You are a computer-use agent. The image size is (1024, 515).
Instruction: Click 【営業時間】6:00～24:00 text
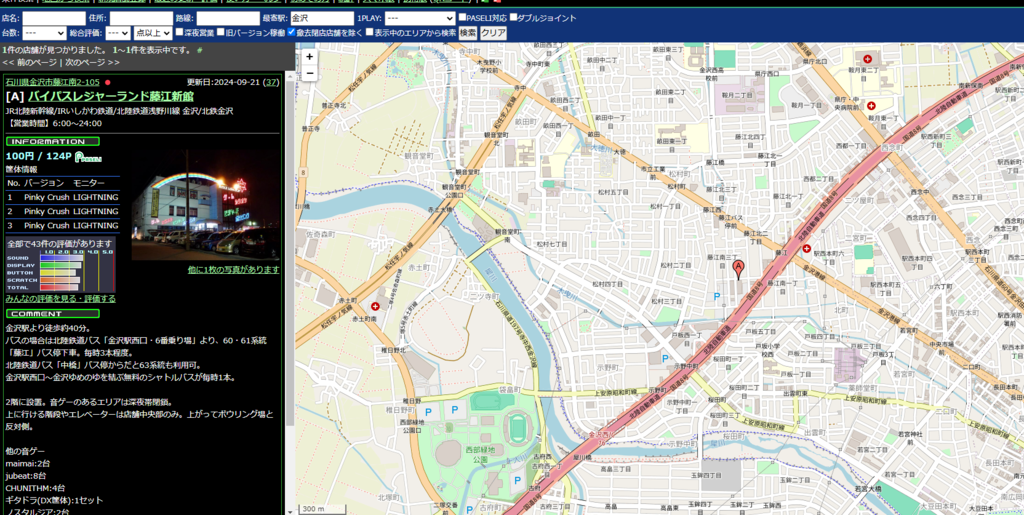point(54,123)
